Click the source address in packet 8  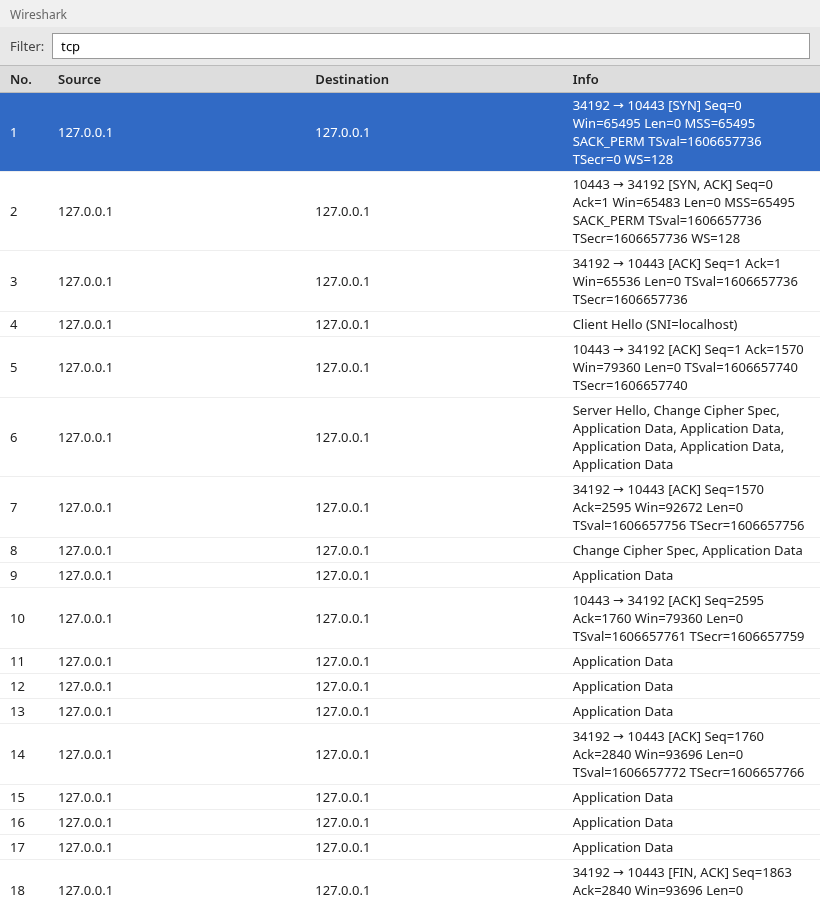coord(85,550)
